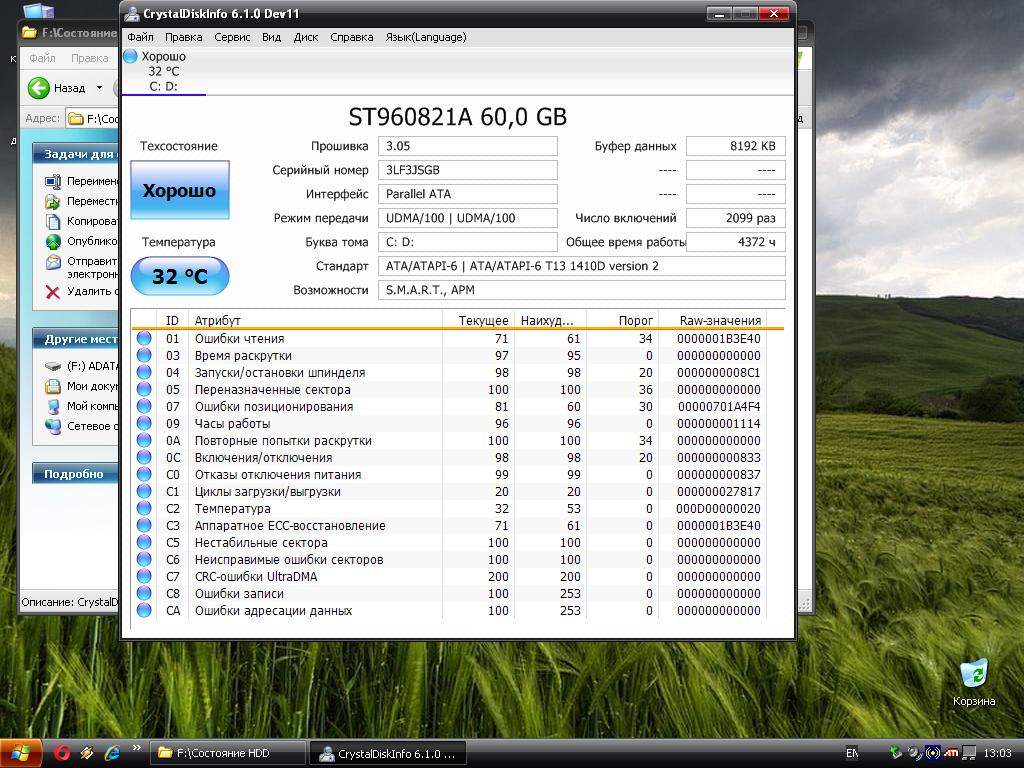Click the blue disk health orb above C: D:
The height and width of the screenshot is (768, 1024).
point(131,56)
